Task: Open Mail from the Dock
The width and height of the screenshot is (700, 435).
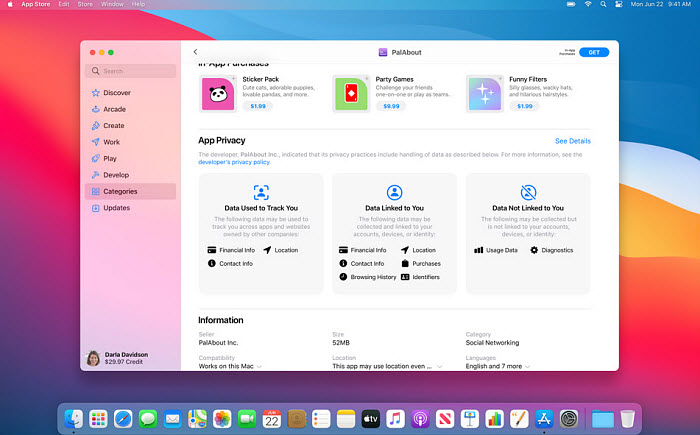Action: click(x=172, y=419)
